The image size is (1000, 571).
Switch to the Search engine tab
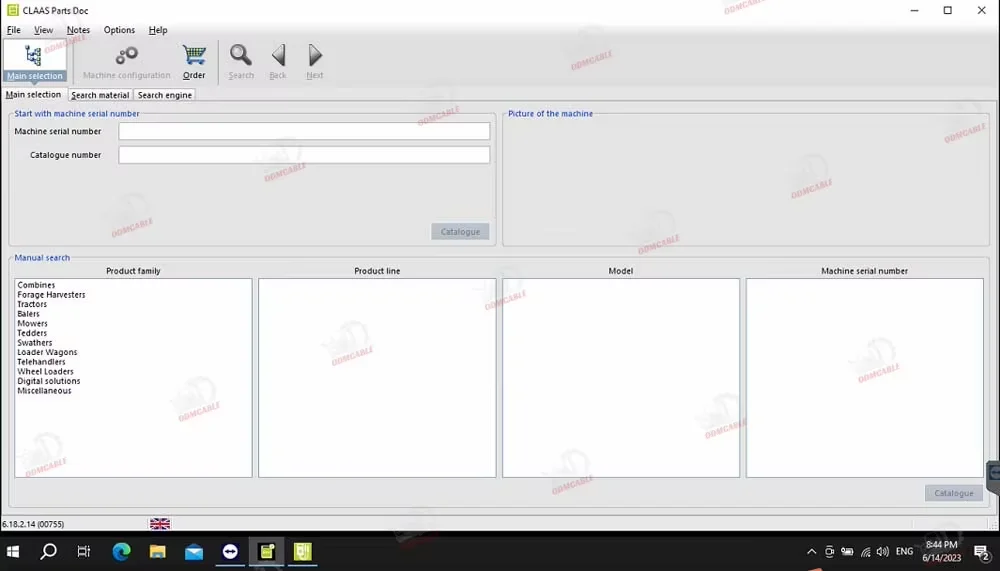click(164, 95)
